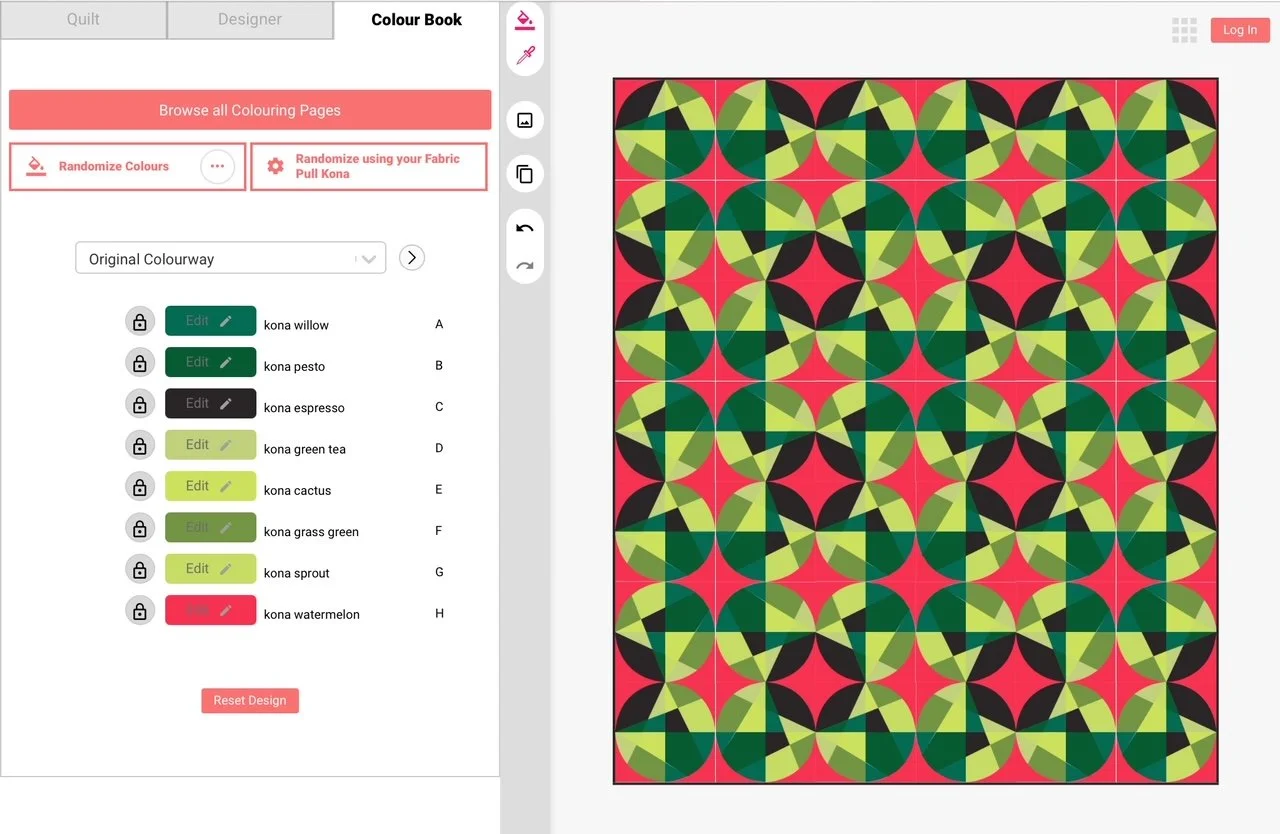This screenshot has width=1280, height=834.
Task: Select the Colour Book tab
Action: [416, 20]
